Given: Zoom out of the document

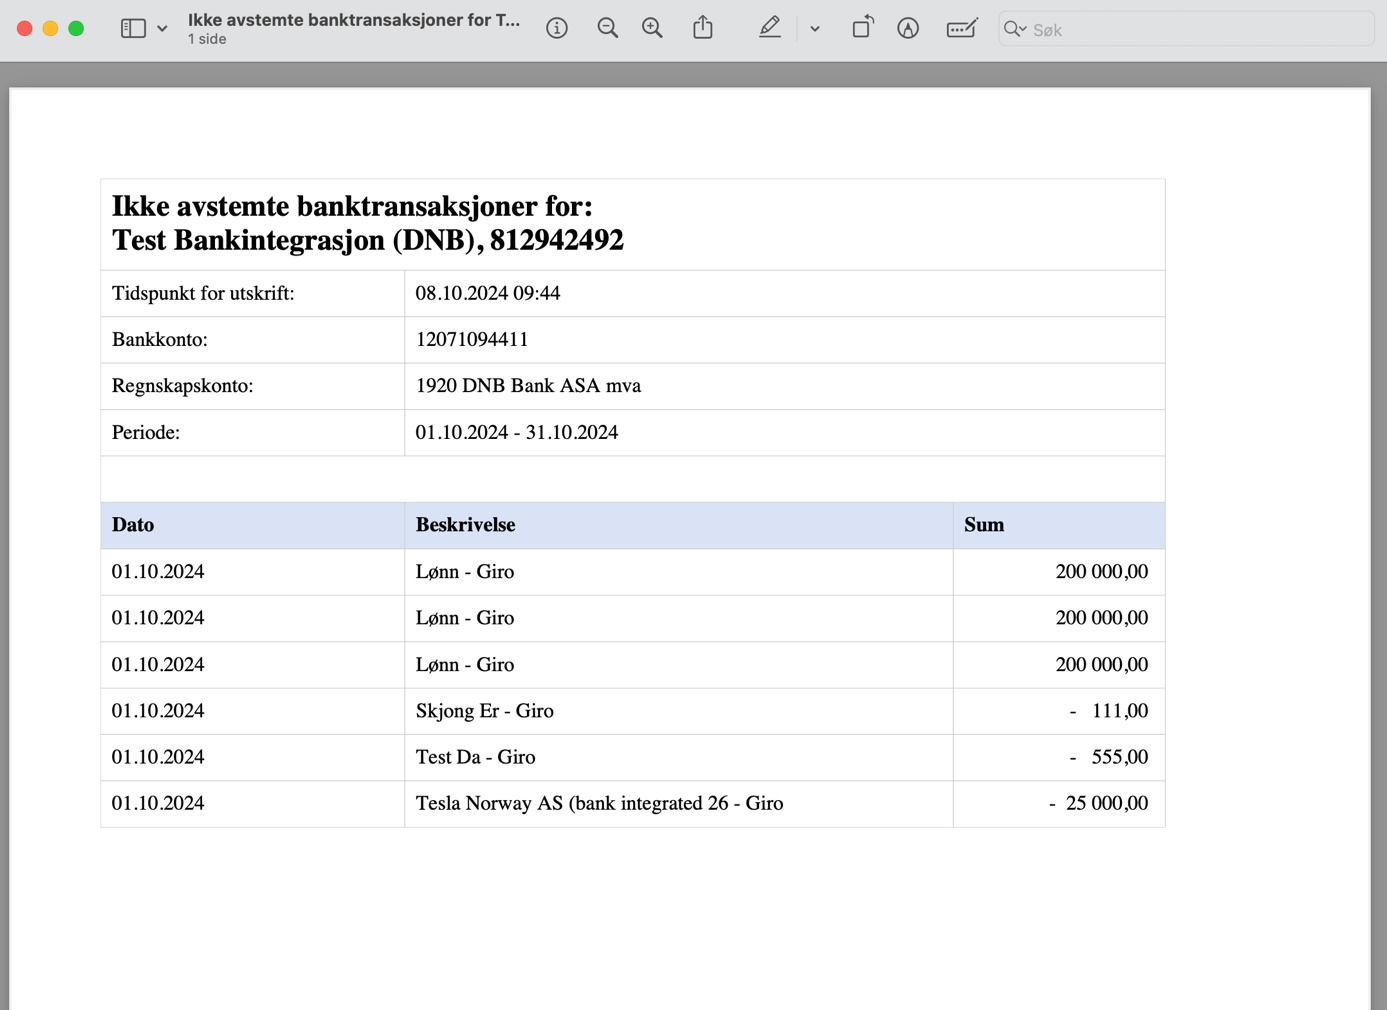Looking at the screenshot, I should (607, 29).
